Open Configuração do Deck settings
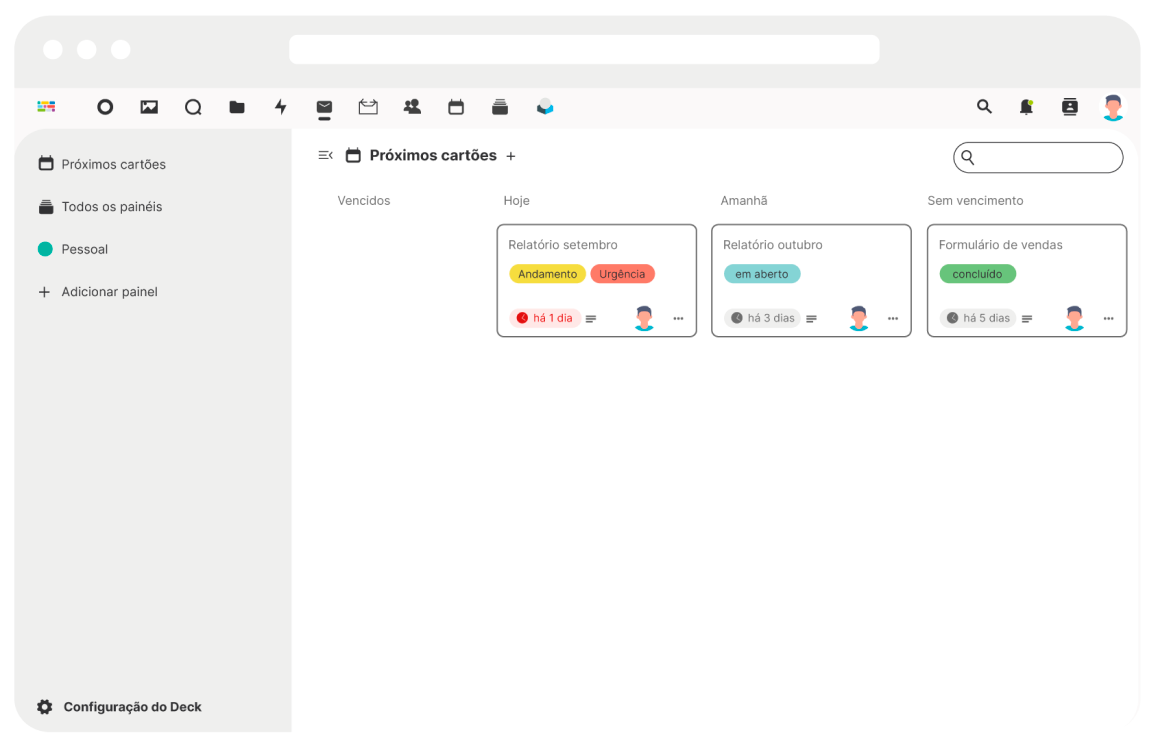Screen dimensions: 1163x748 pos(132,707)
